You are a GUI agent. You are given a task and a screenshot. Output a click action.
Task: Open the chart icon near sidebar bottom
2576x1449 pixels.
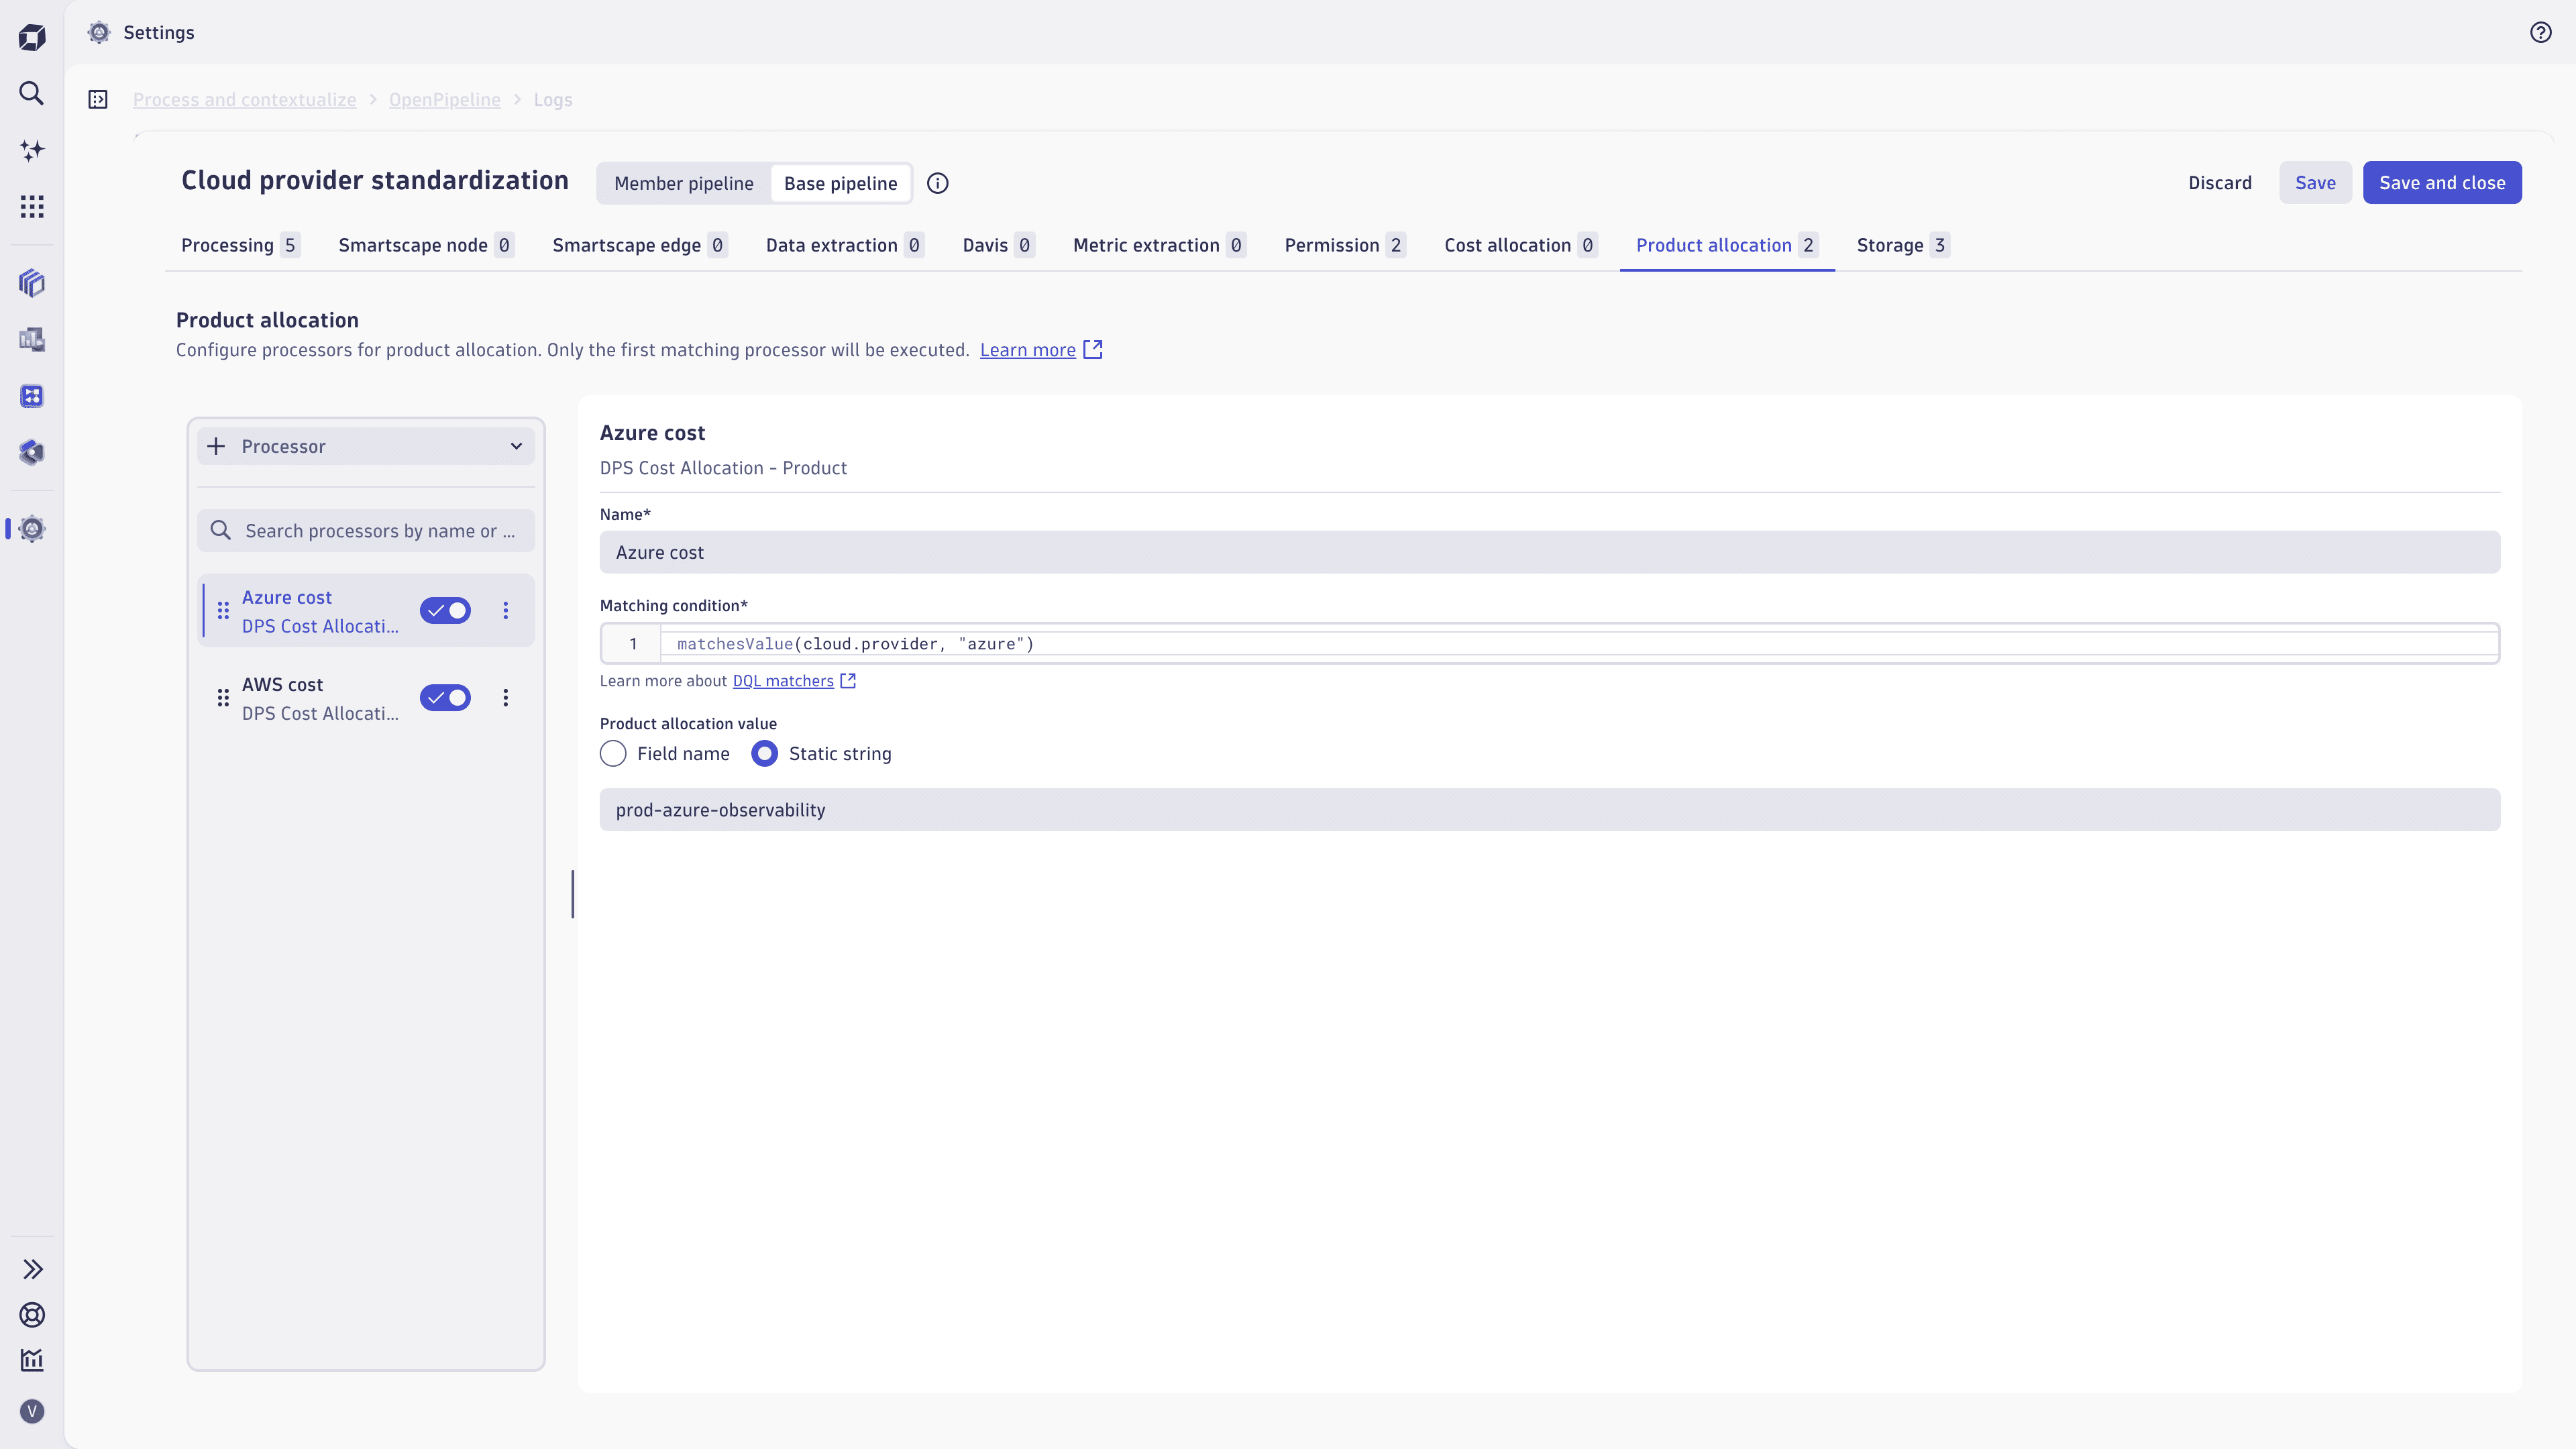point(32,1360)
